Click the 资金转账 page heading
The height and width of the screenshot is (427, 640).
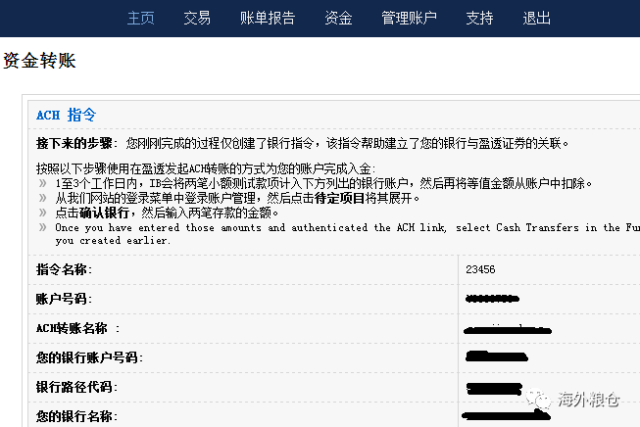pos(39,61)
